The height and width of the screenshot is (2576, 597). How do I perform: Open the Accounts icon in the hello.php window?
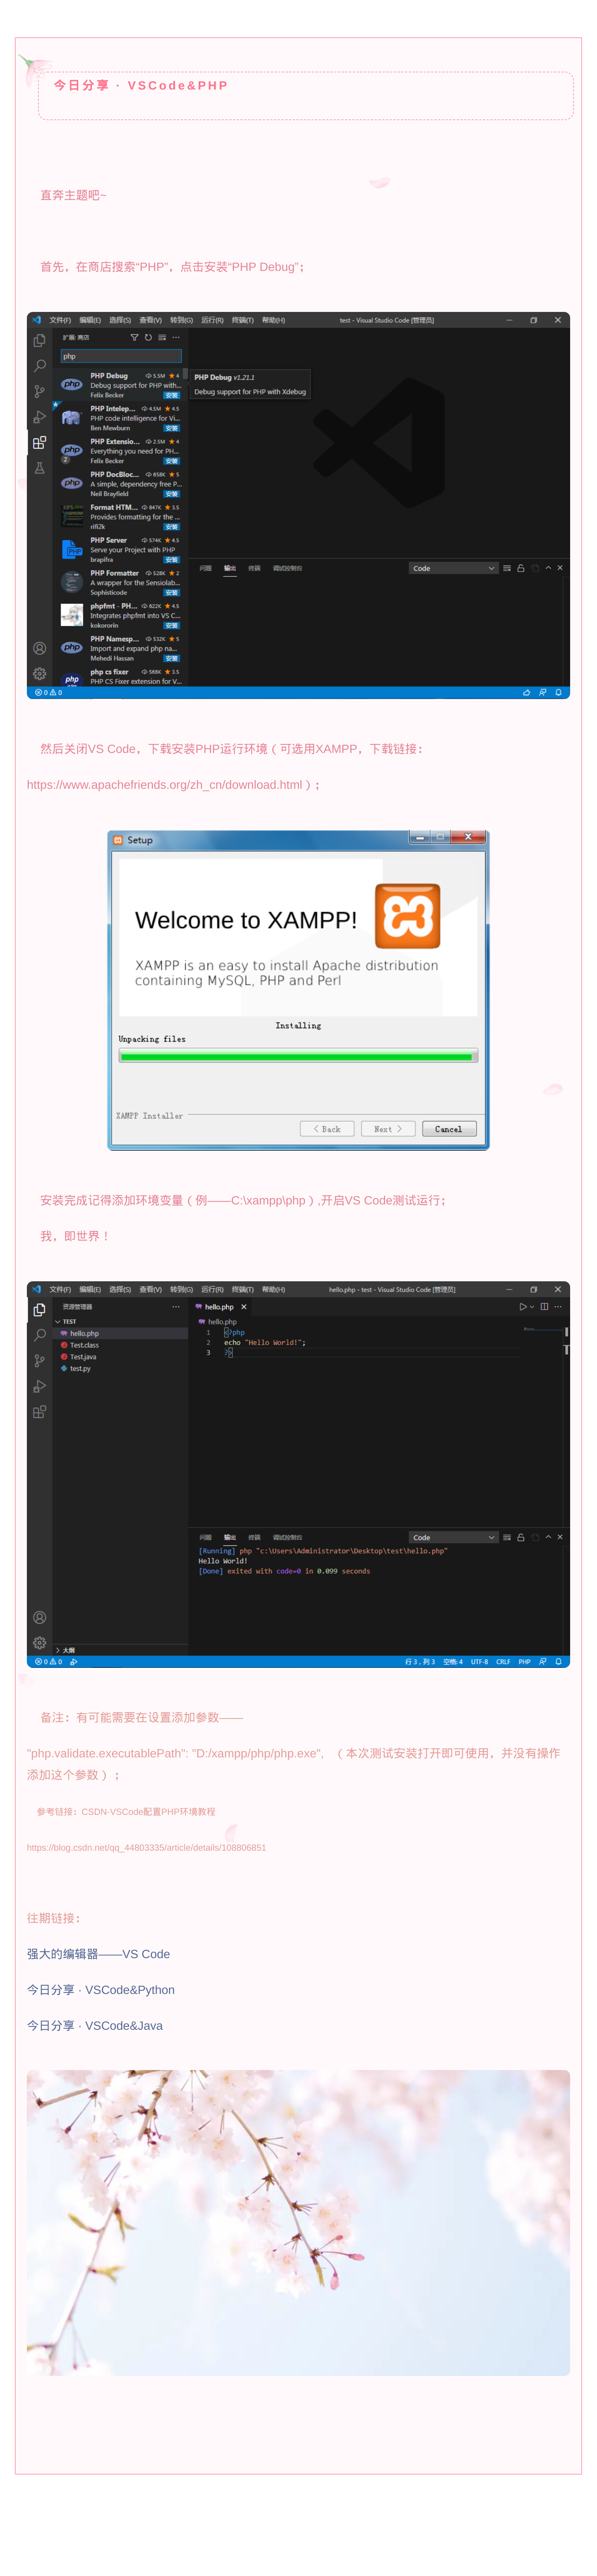tap(39, 1617)
